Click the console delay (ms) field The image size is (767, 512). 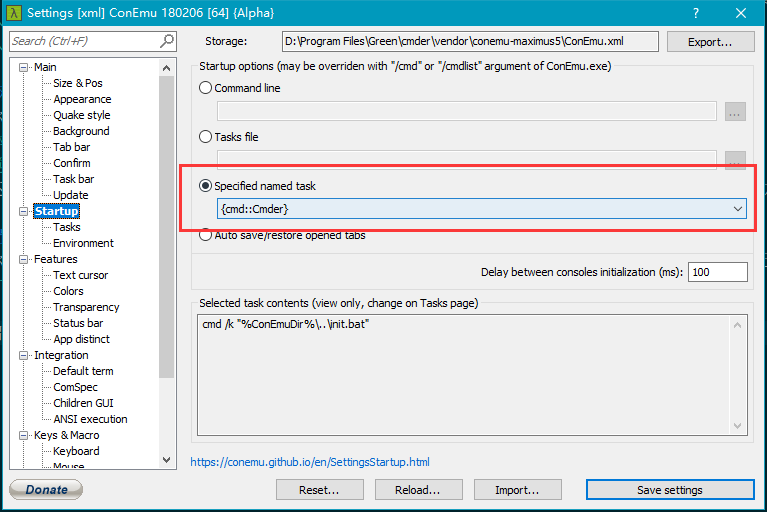(718, 272)
